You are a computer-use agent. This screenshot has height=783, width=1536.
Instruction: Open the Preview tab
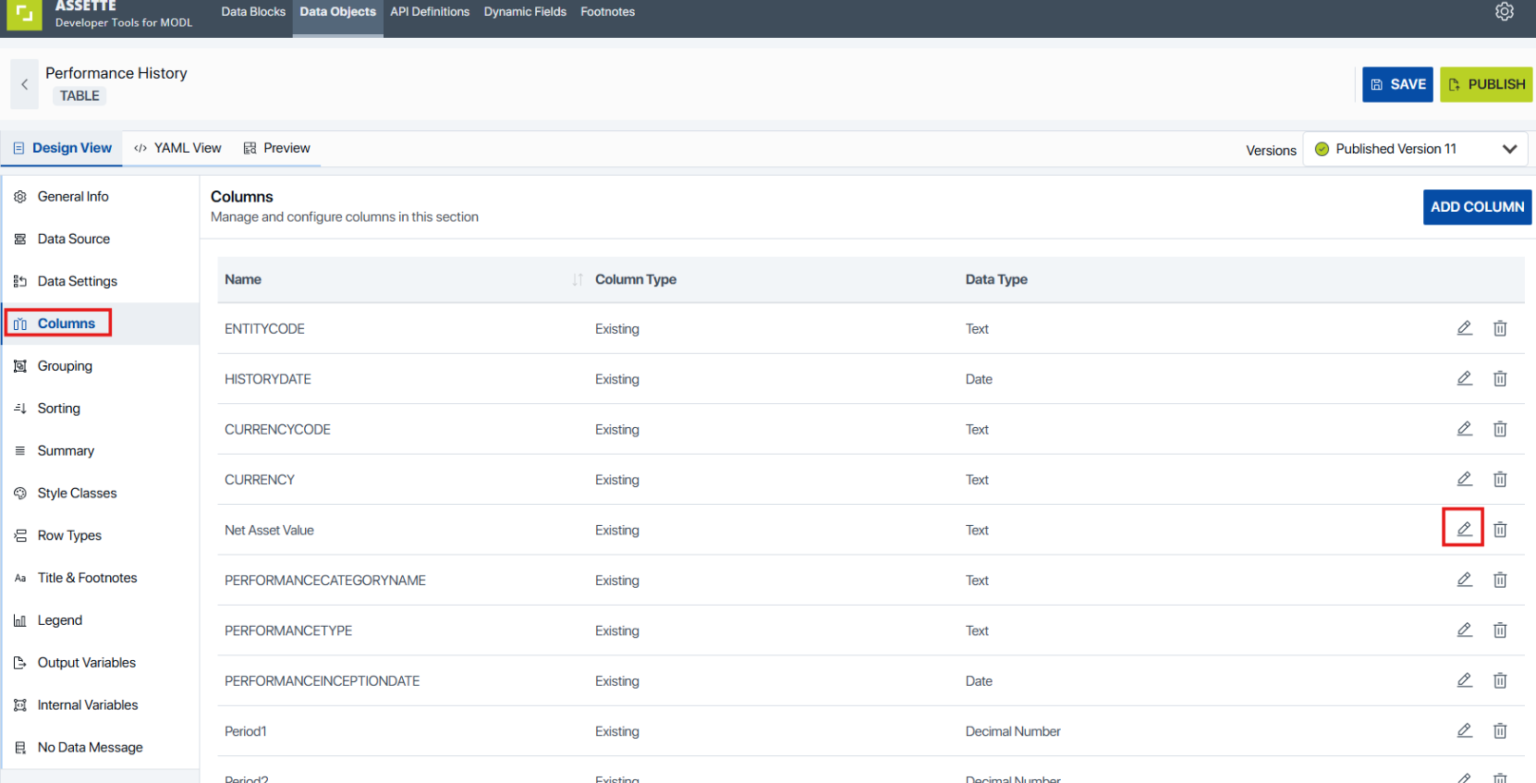tap(277, 148)
